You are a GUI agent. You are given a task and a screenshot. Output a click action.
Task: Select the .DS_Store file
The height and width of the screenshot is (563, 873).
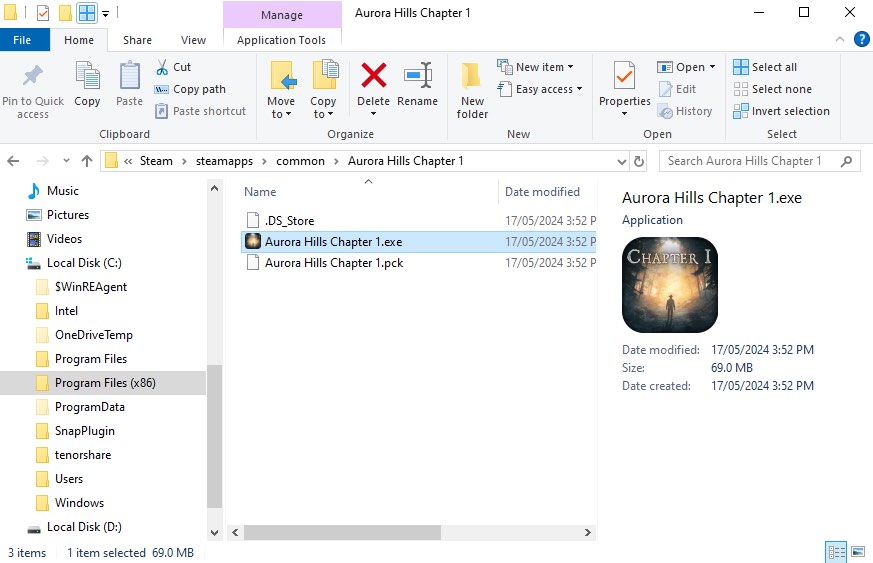[x=419, y=221]
